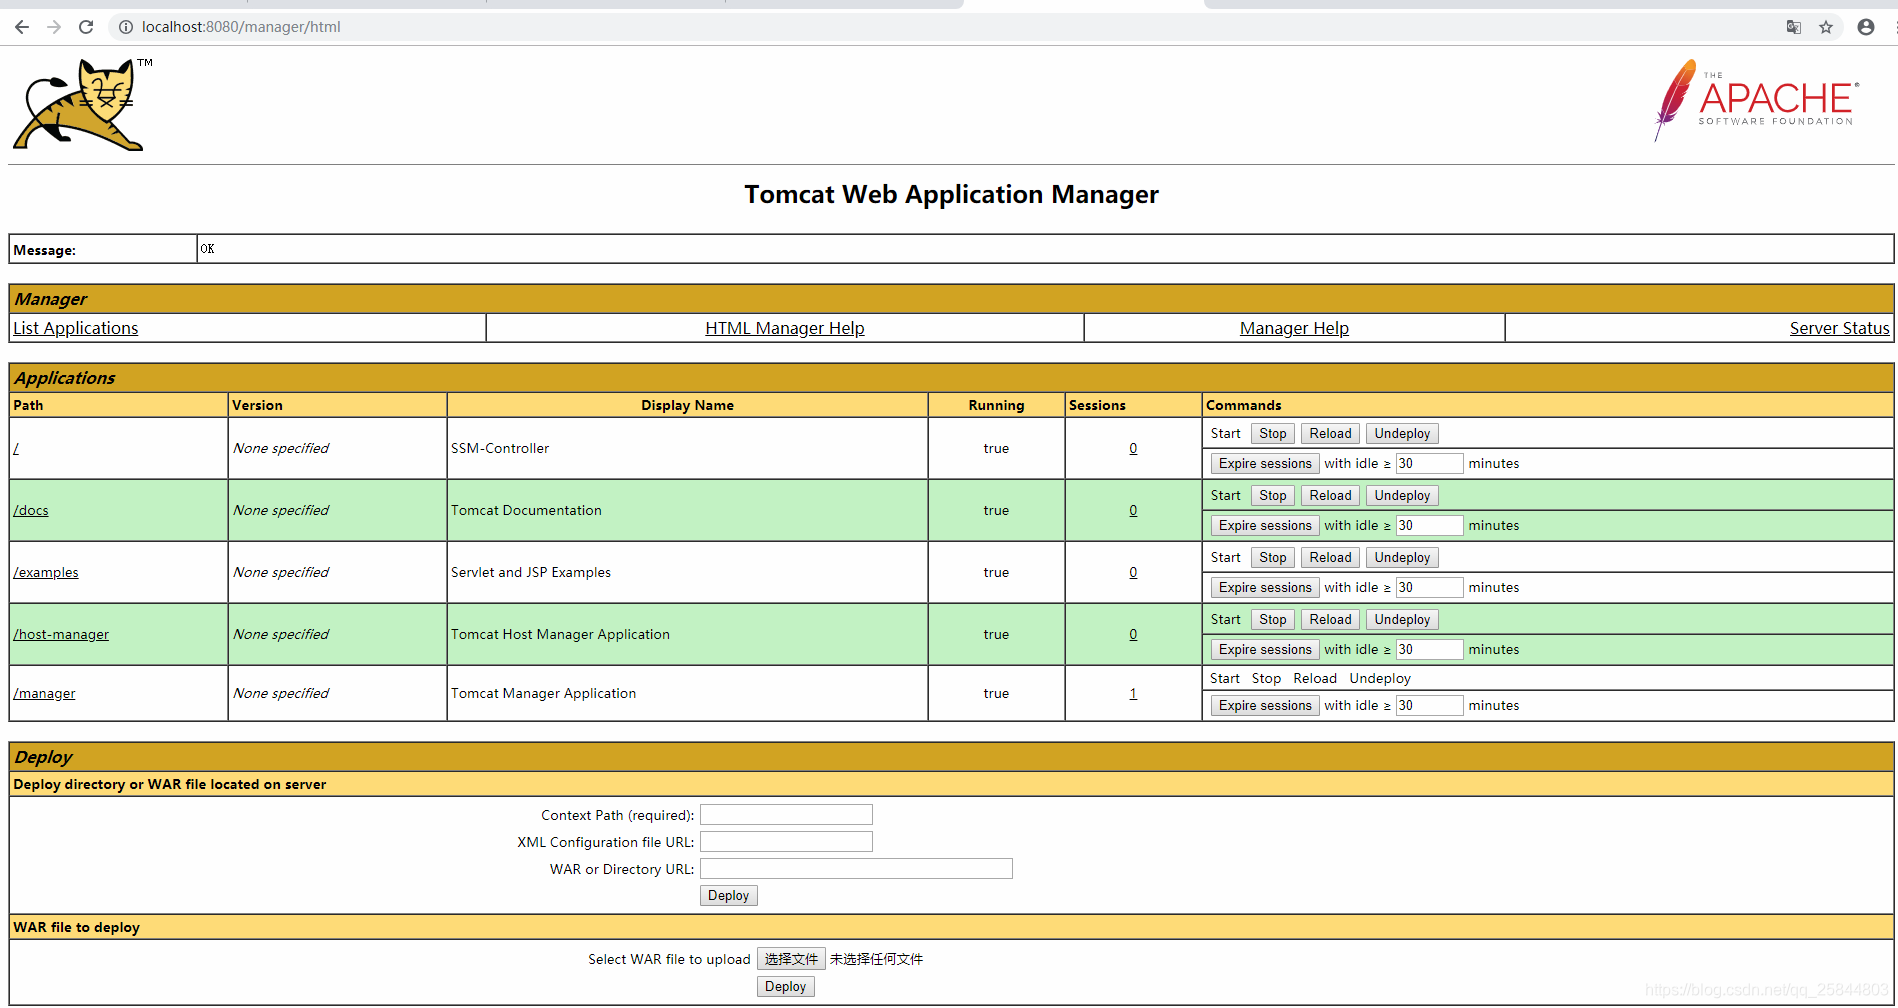Bookmark this page with the star icon

point(1826,27)
